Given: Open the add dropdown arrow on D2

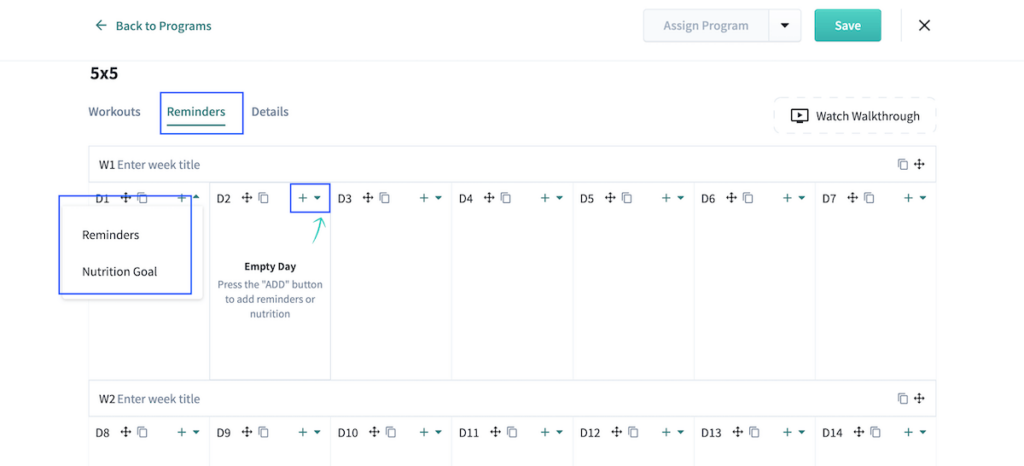Looking at the screenshot, I should click(318, 199).
